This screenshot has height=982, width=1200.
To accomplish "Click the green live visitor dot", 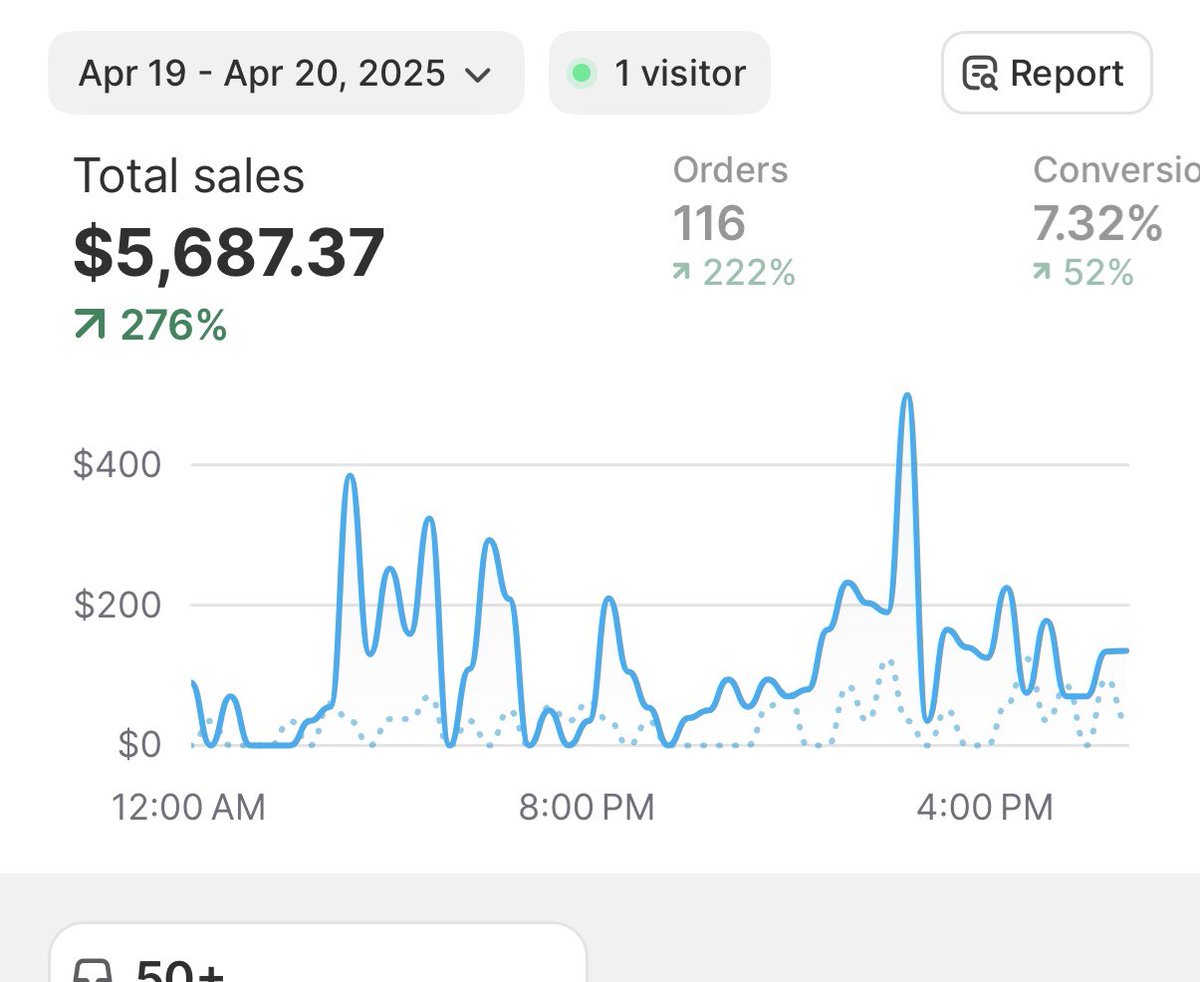I will coord(582,73).
